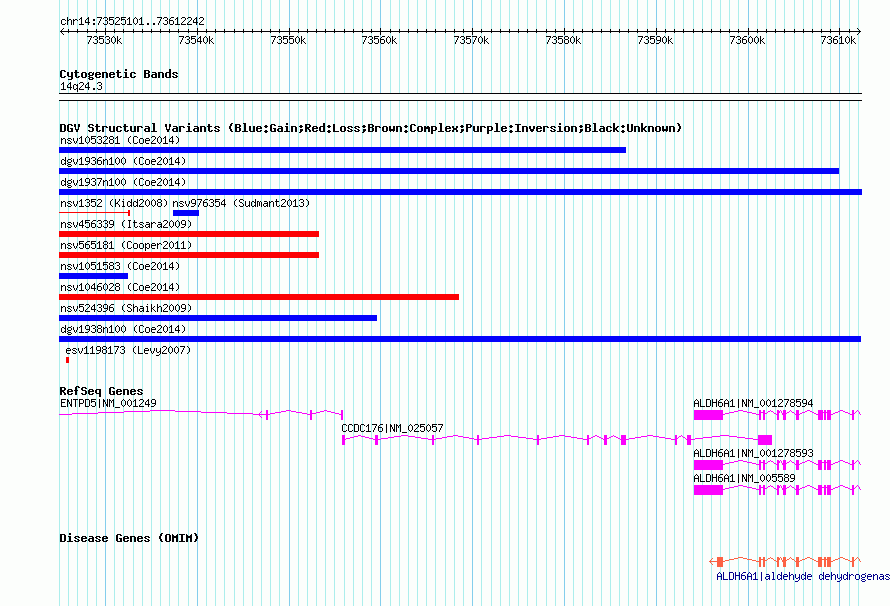Select the nsv565181 (Cooper2011) red loss bar
This screenshot has width=890, height=606.
coord(189,255)
